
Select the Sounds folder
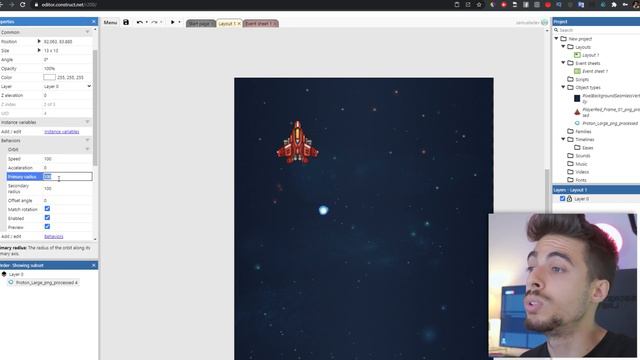pyautogui.click(x=582, y=156)
